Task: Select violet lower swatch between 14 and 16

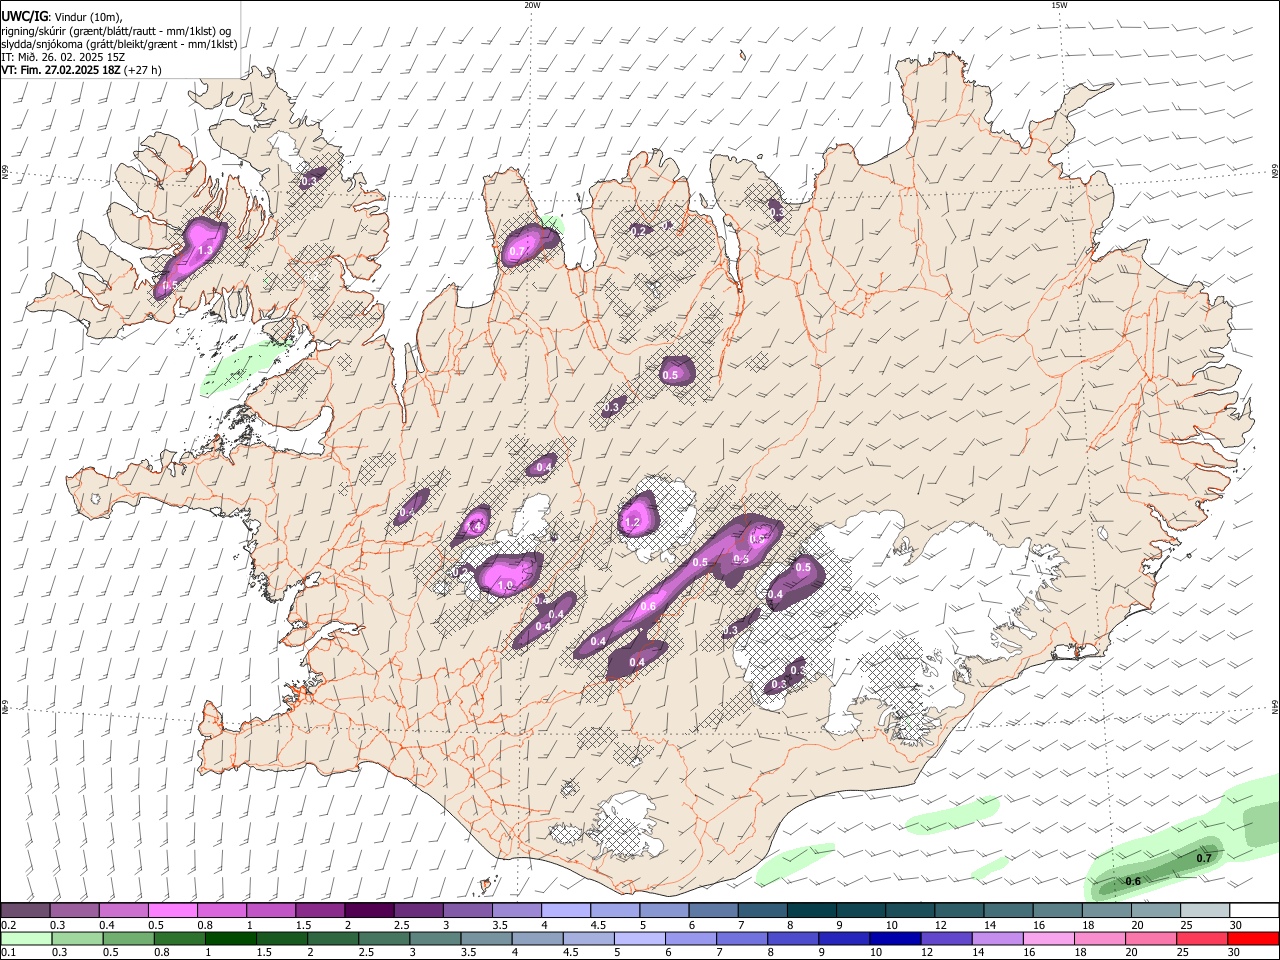Action: point(997,939)
